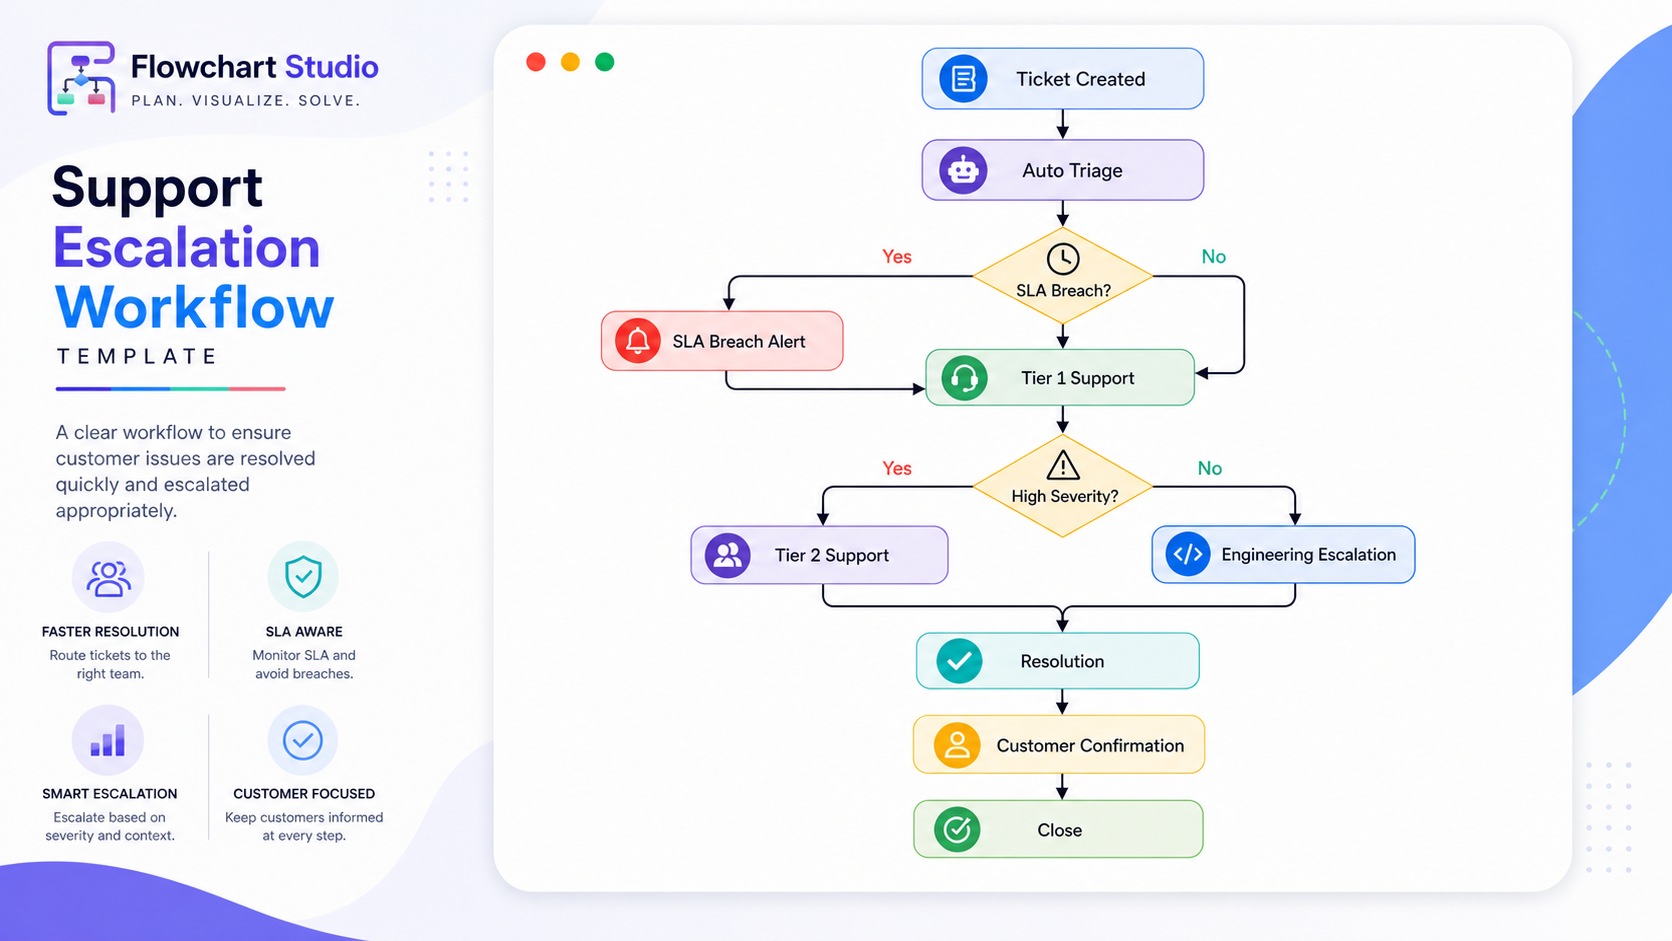Click the 'Route tickets to the right team' text
This screenshot has height=941, width=1672.
(x=110, y=665)
